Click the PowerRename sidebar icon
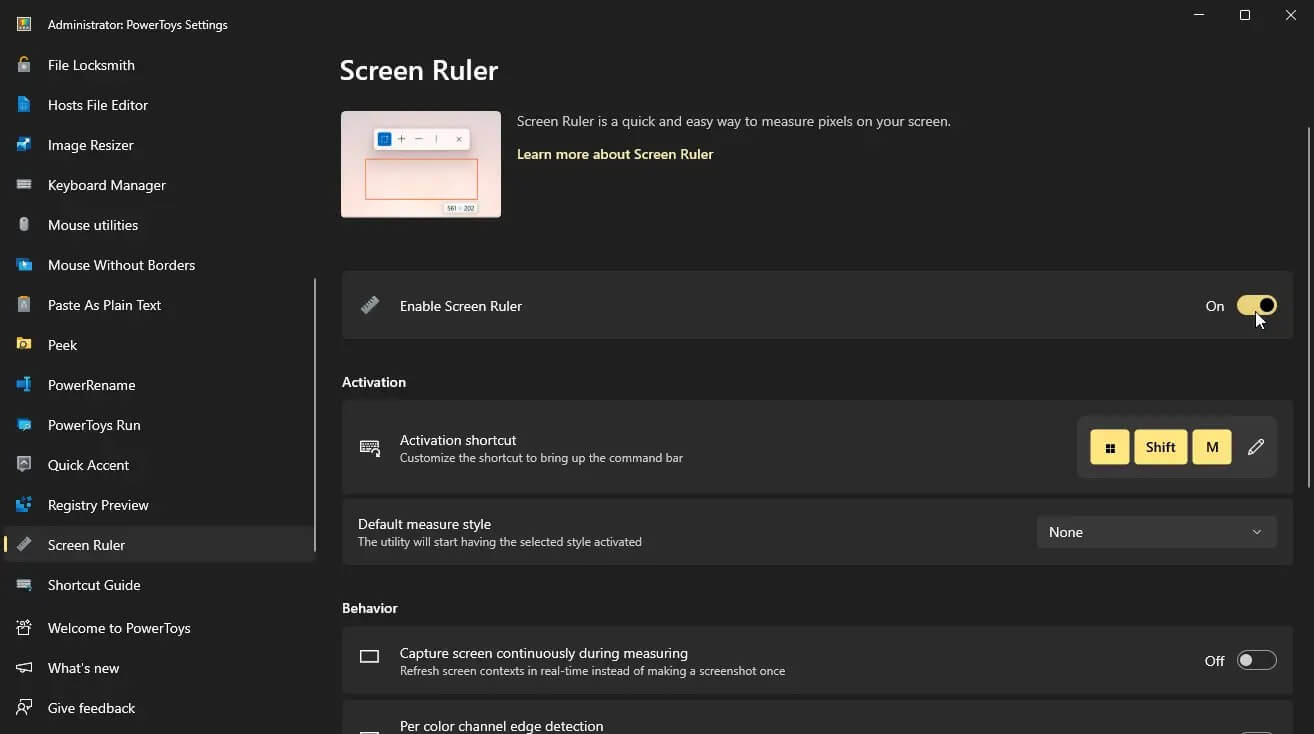This screenshot has height=734, width=1314. 24,385
